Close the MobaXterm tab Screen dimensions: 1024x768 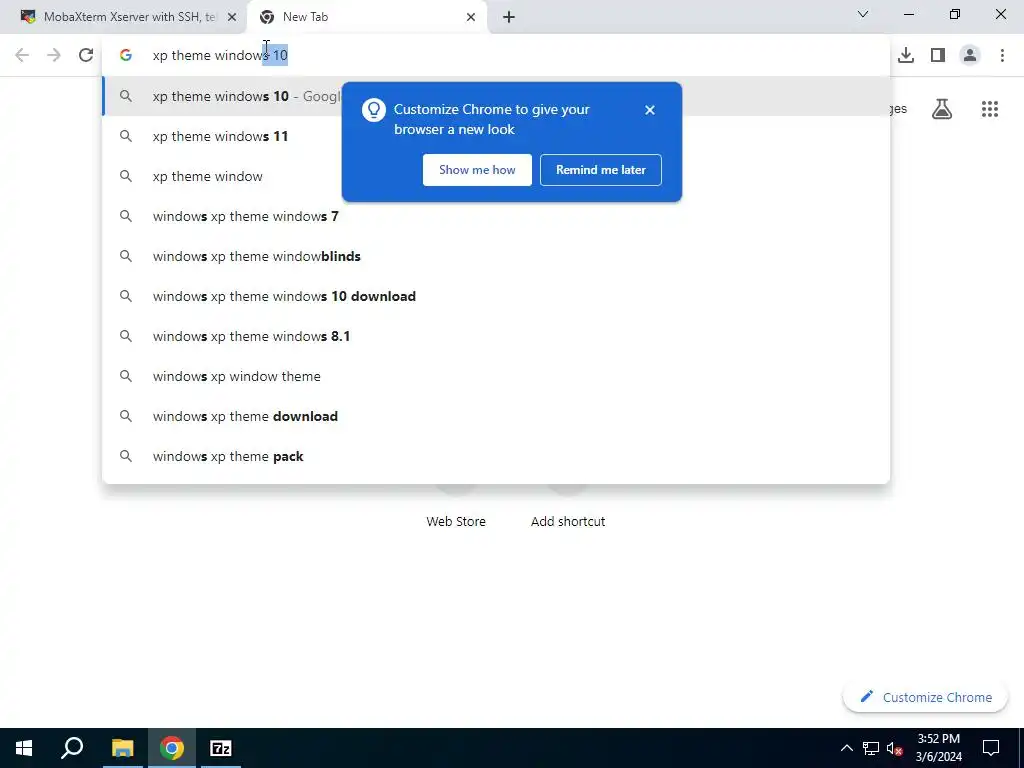point(232,17)
